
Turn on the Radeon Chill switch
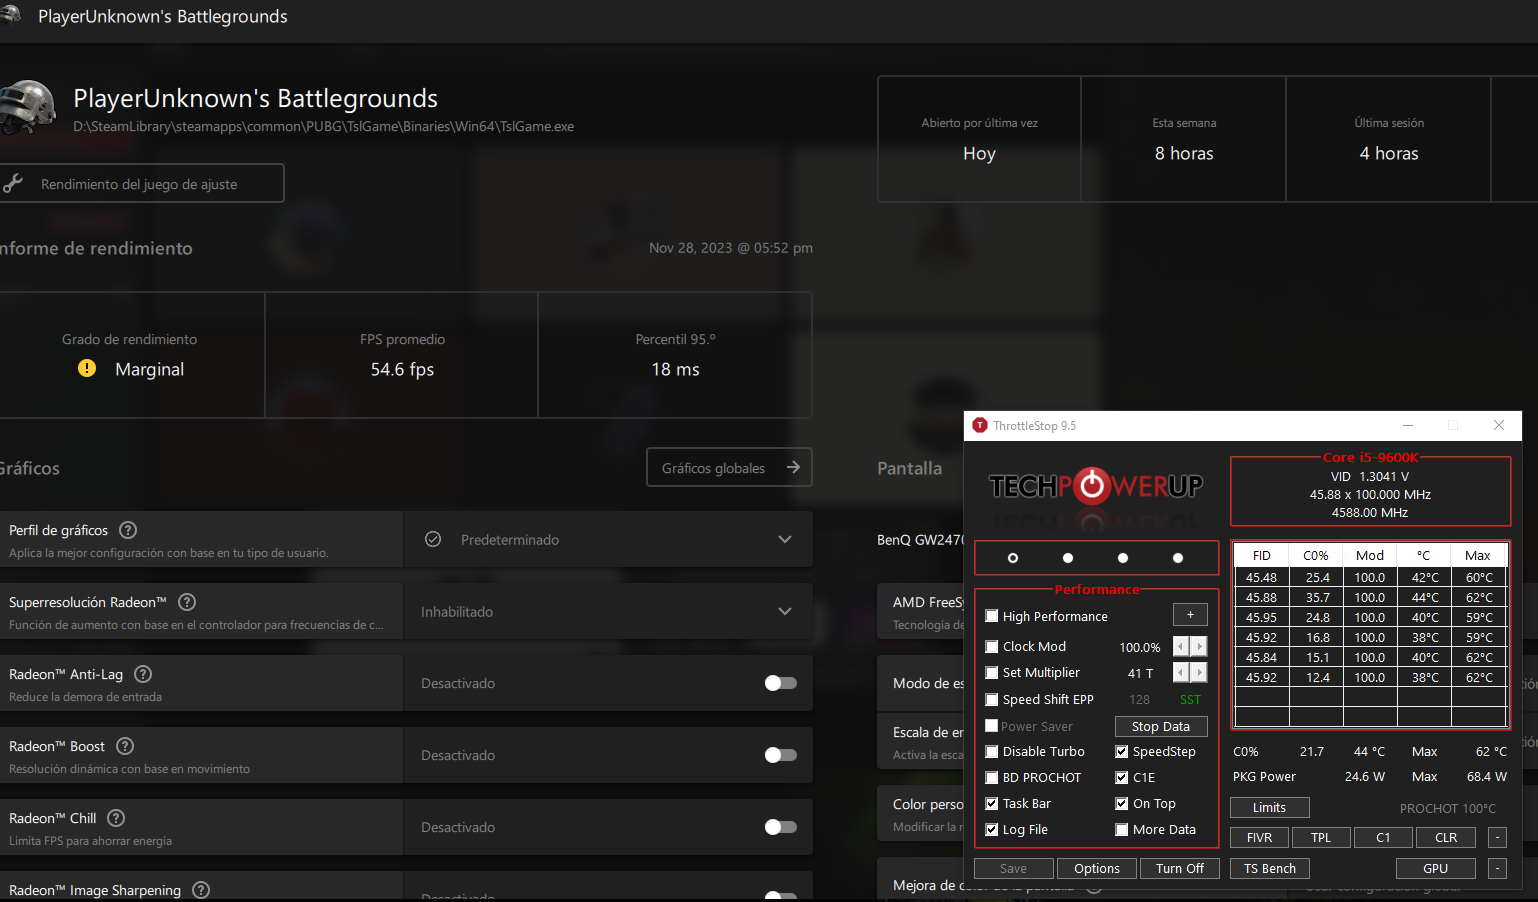tap(781, 827)
